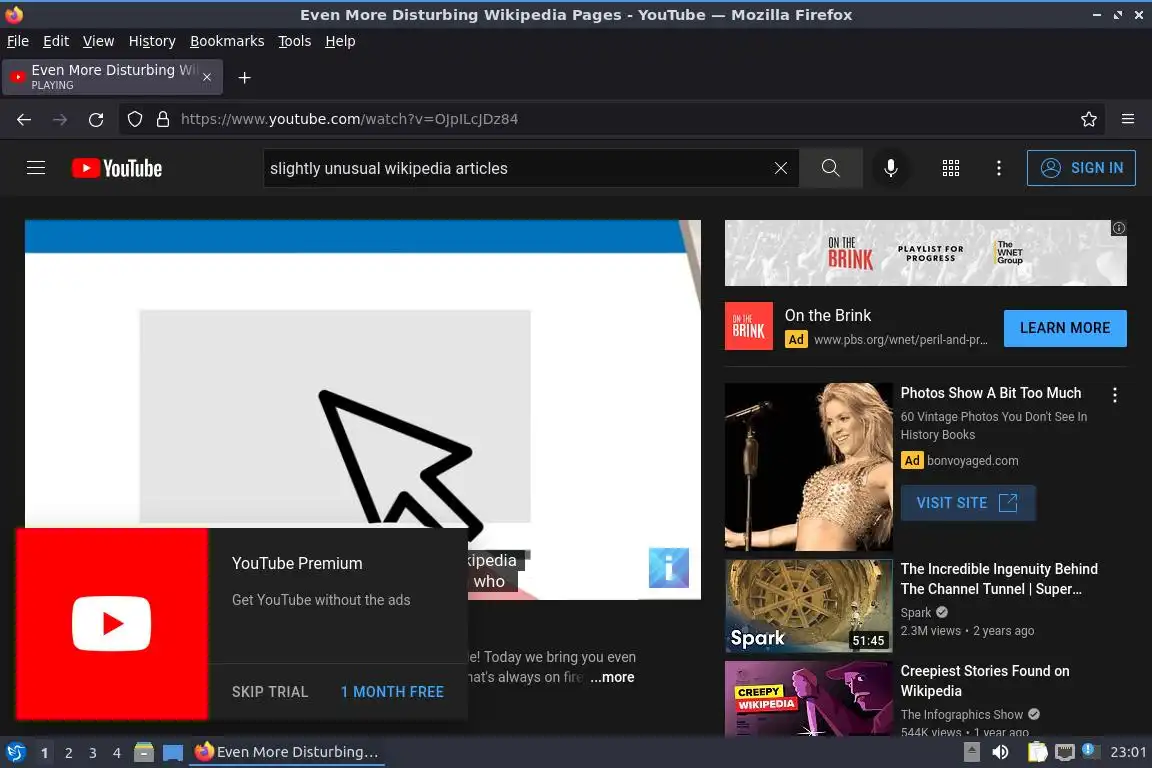
Task: Open the Channel Tunnel video thumbnail
Action: (808, 606)
